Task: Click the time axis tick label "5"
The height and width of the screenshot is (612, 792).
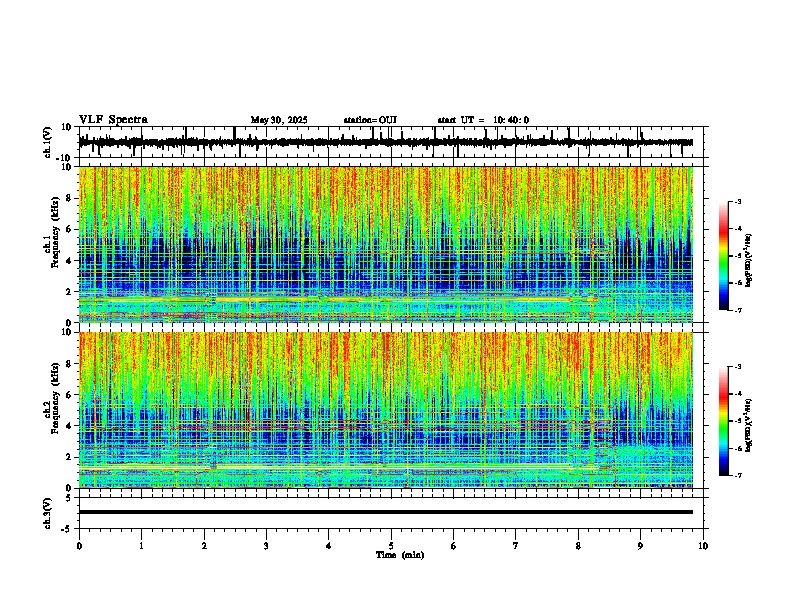Action: (x=391, y=546)
